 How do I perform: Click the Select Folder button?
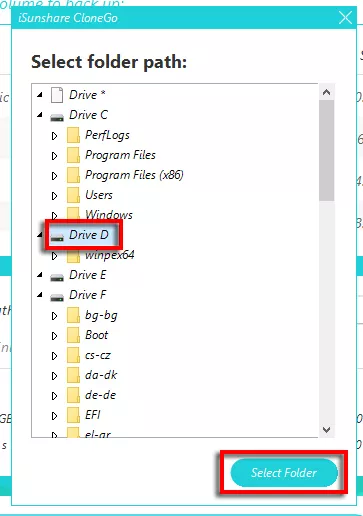coord(284,472)
